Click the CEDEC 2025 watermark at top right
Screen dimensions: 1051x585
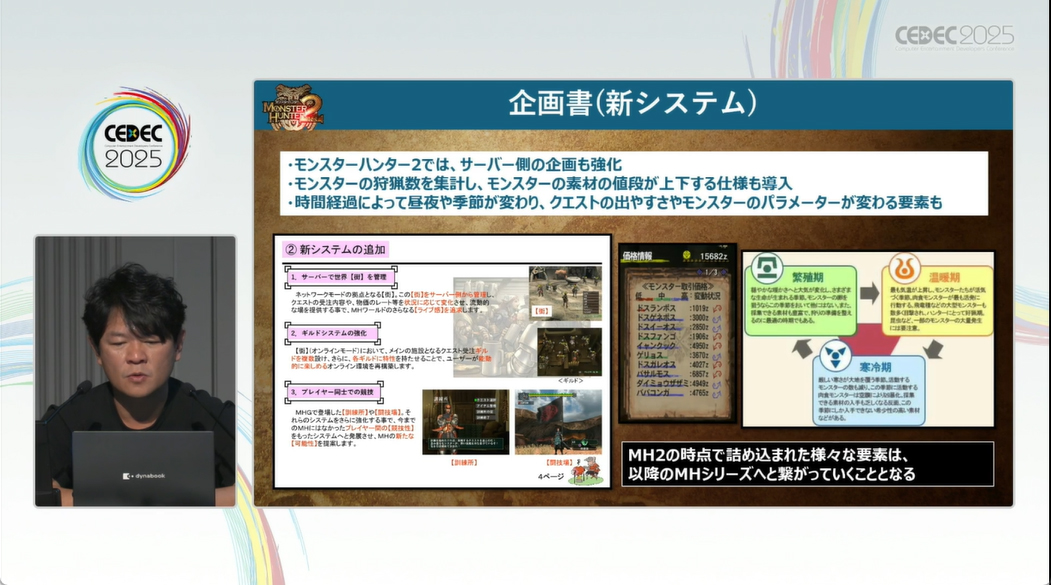[954, 38]
